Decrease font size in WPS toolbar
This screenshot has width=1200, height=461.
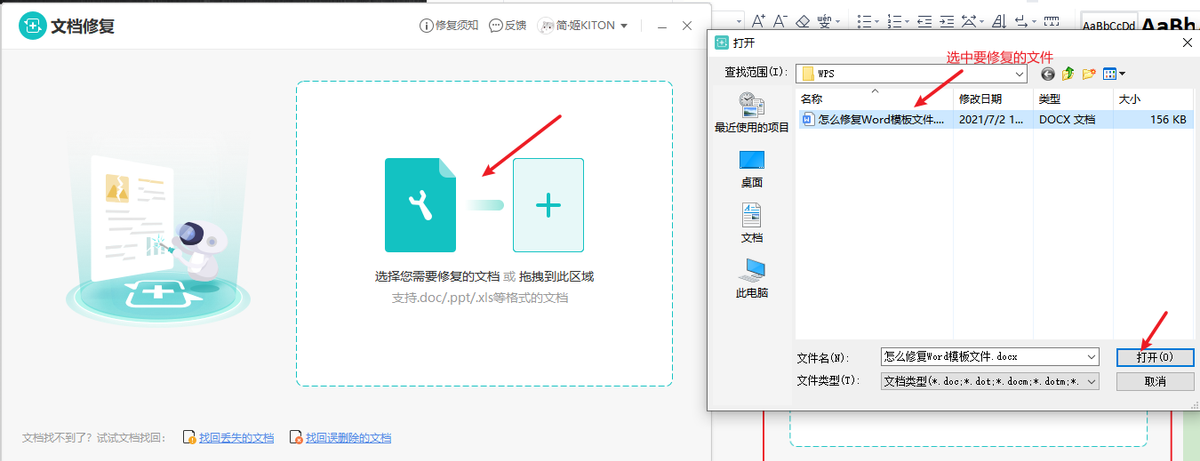coord(780,20)
